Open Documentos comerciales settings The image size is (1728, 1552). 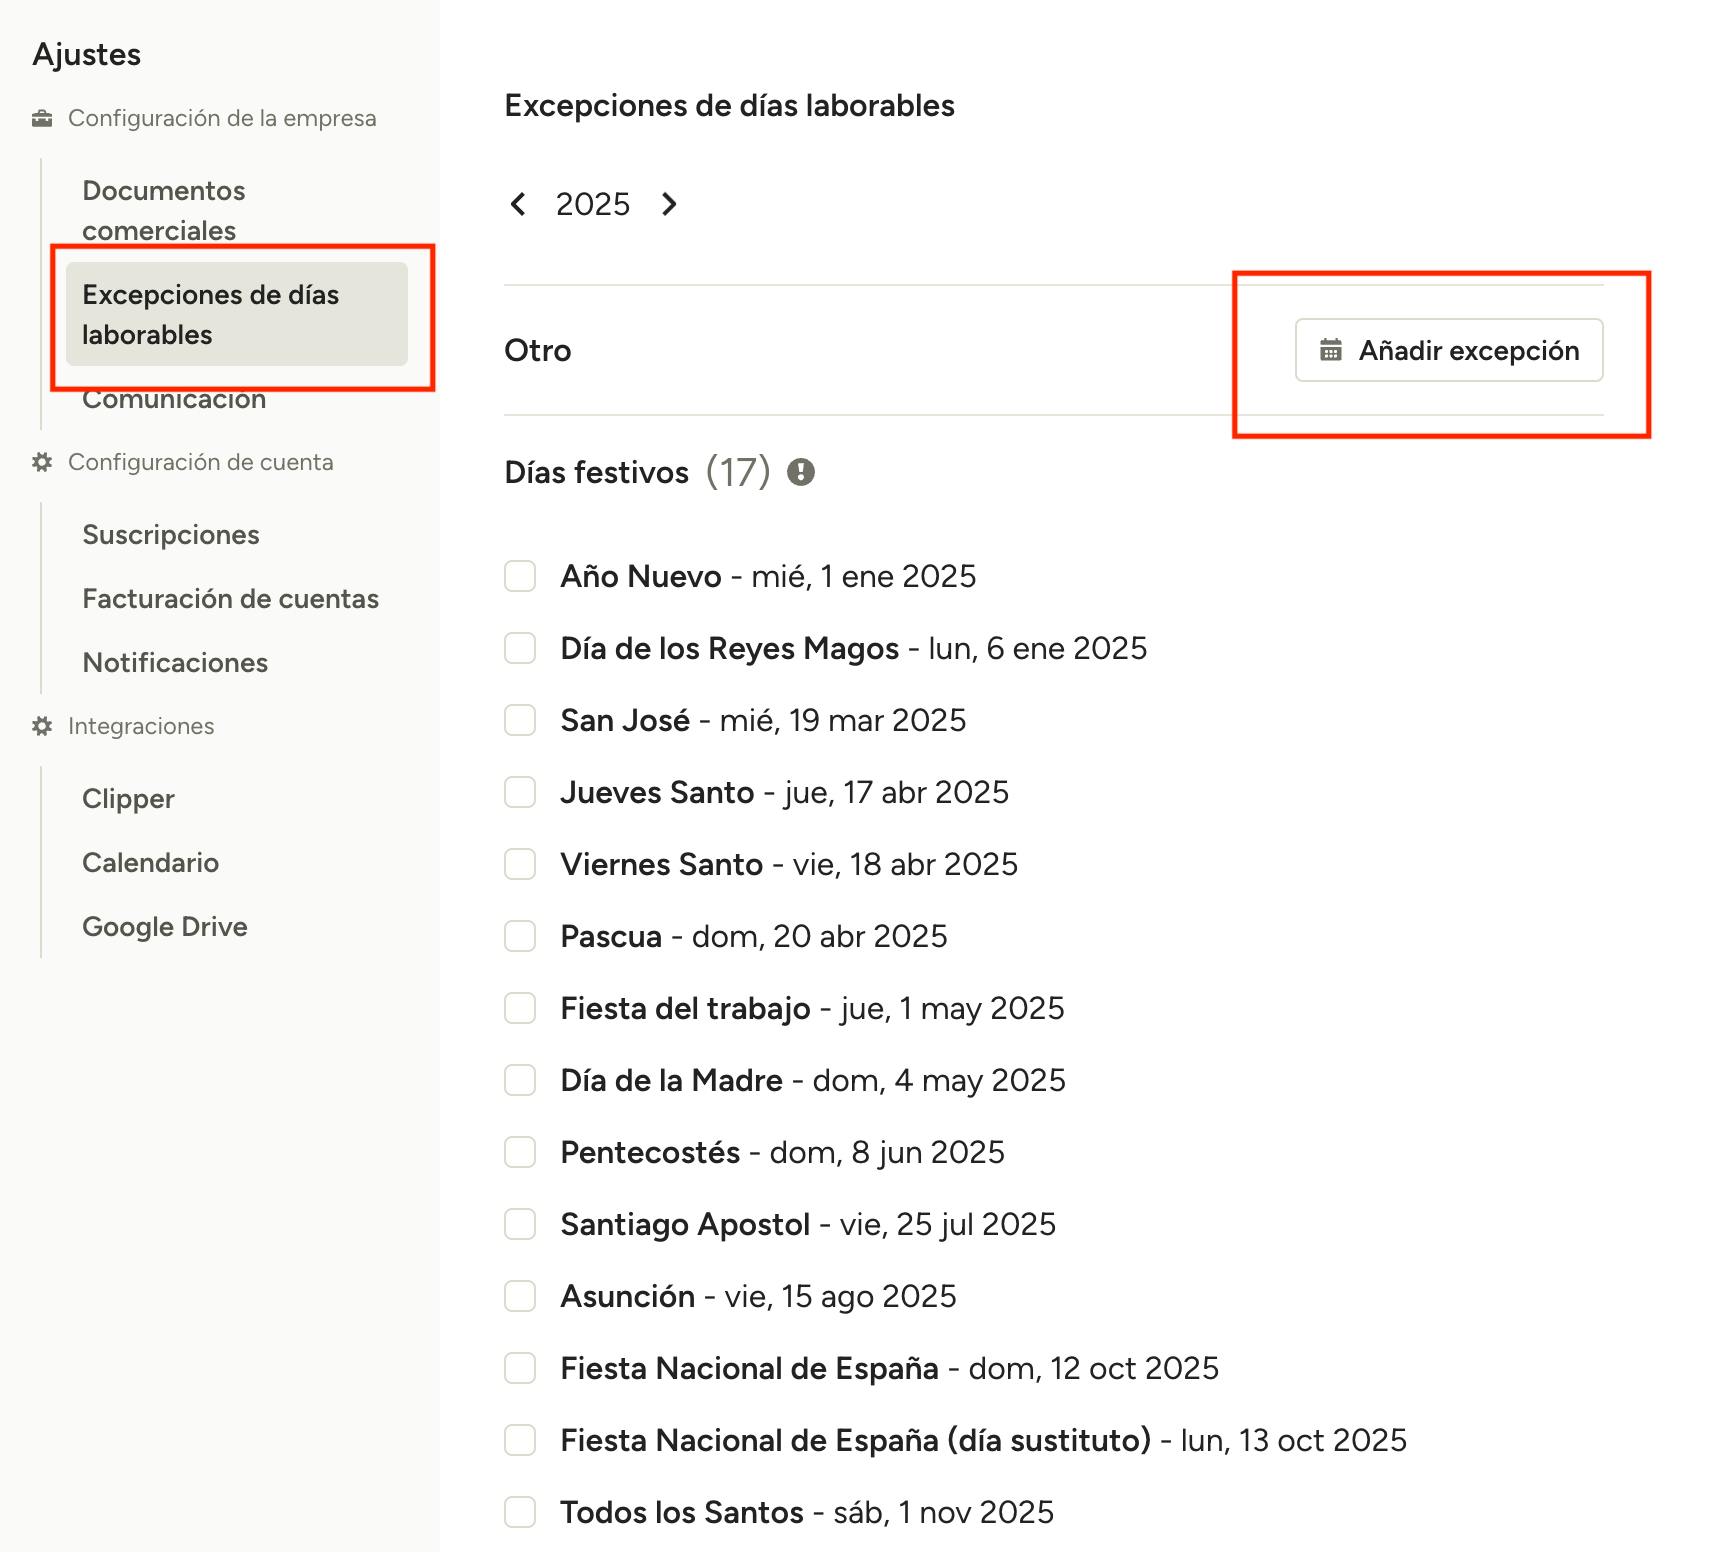(x=164, y=210)
